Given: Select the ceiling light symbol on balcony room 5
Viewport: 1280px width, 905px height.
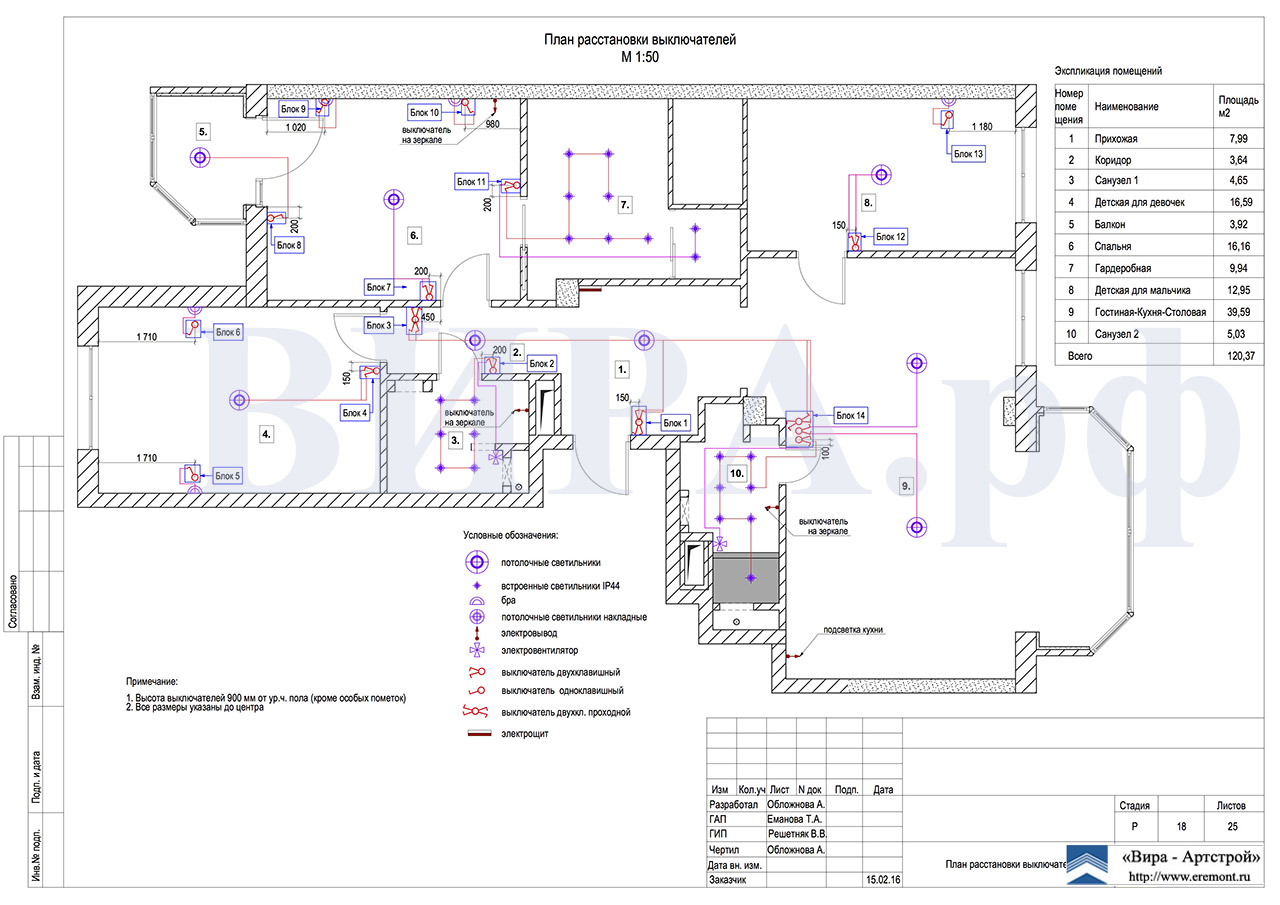Looking at the screenshot, I should [200, 157].
